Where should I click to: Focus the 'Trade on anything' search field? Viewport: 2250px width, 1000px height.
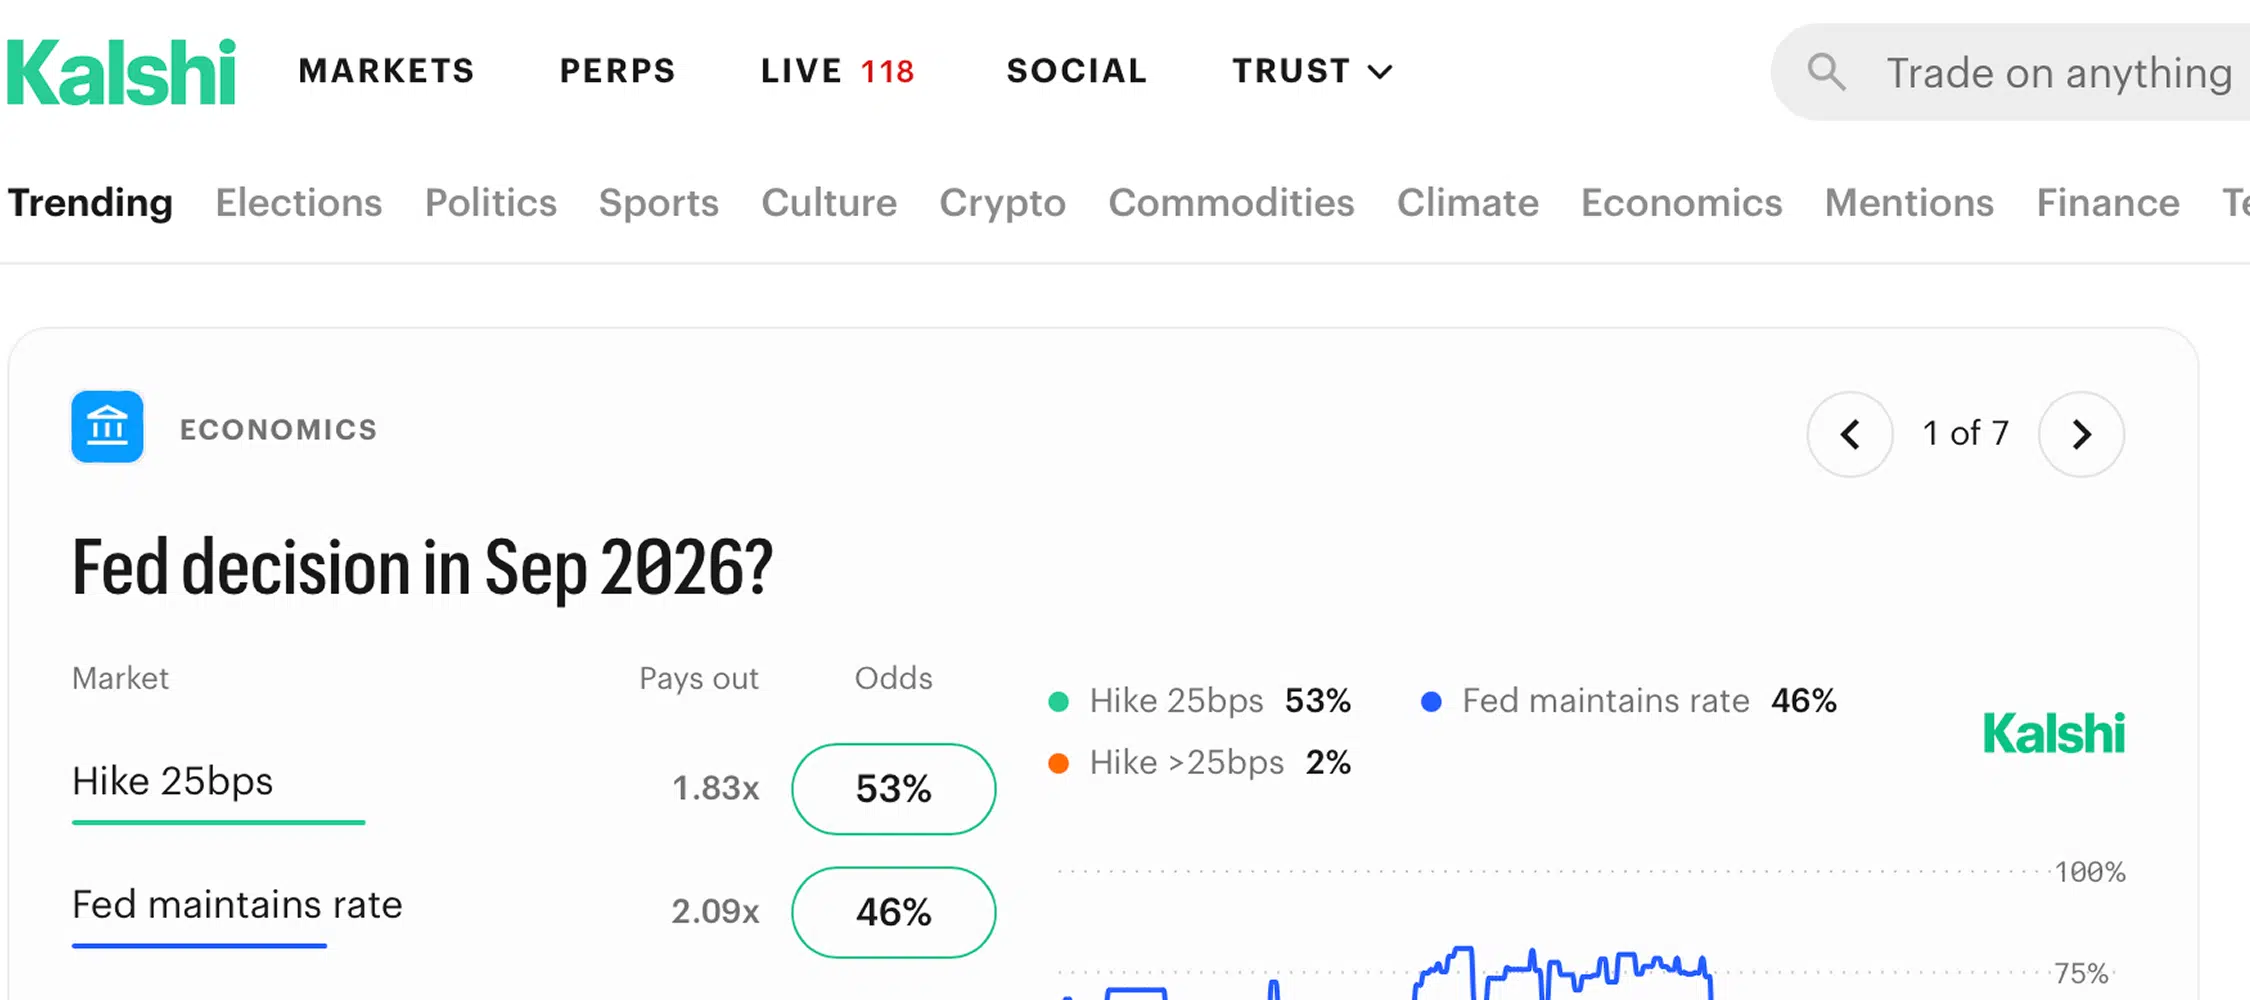[x=2010, y=72]
